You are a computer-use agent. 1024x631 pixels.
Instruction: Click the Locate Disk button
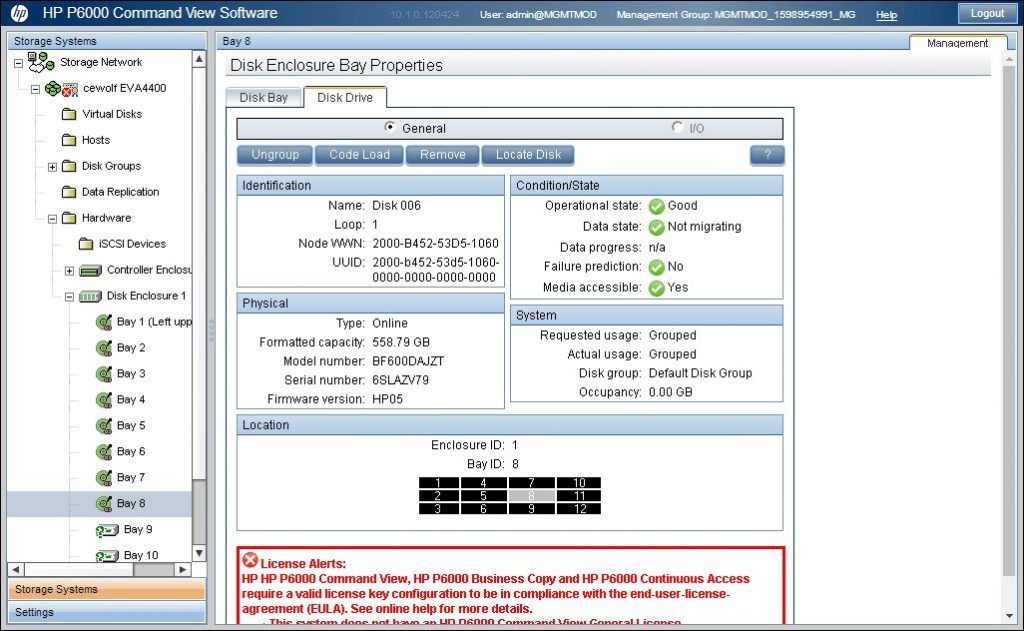528,155
